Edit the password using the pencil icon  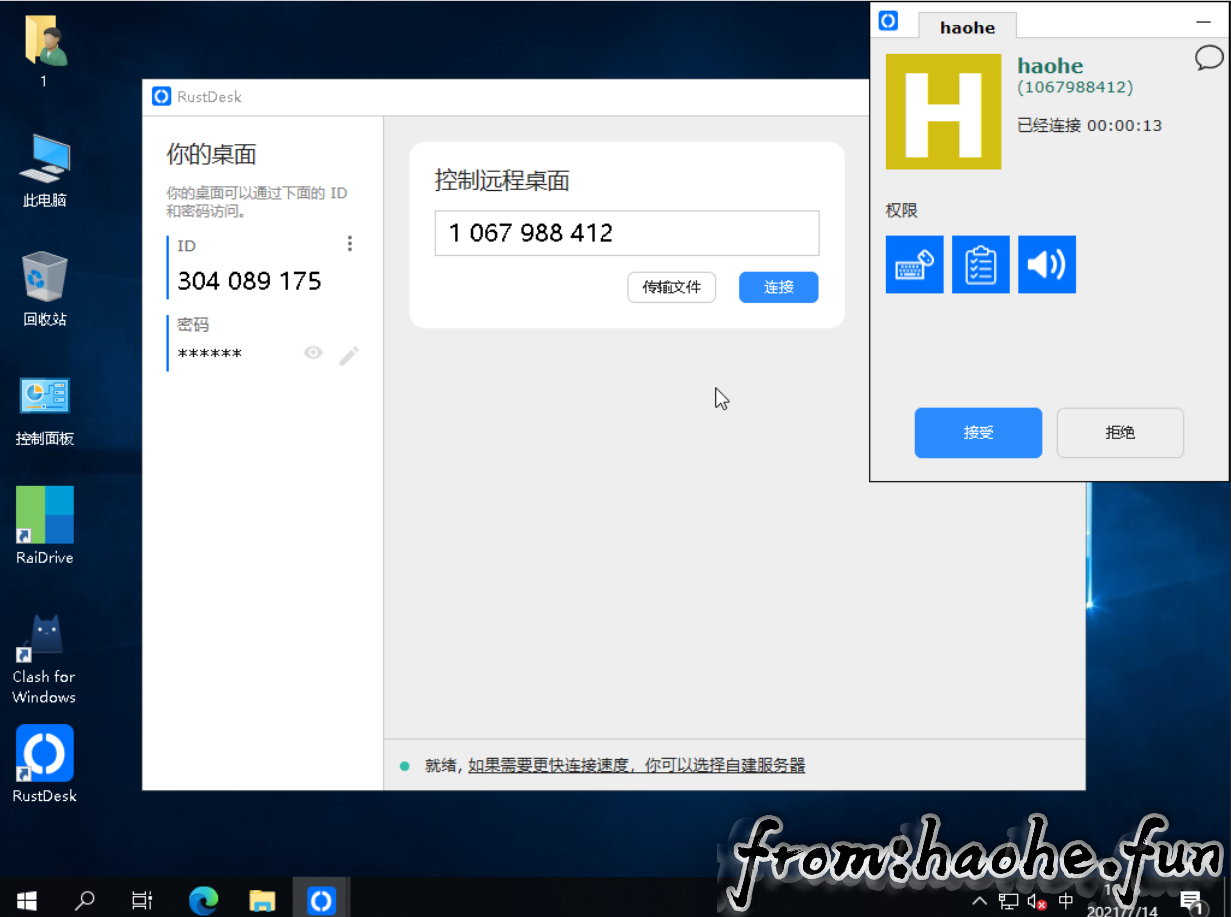(x=349, y=355)
